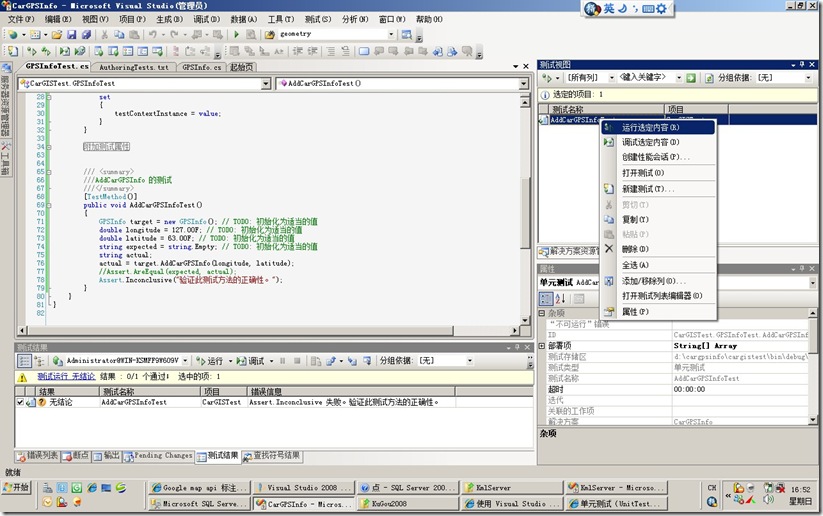Switch to the GPSInfo.cs tab

pos(202,67)
